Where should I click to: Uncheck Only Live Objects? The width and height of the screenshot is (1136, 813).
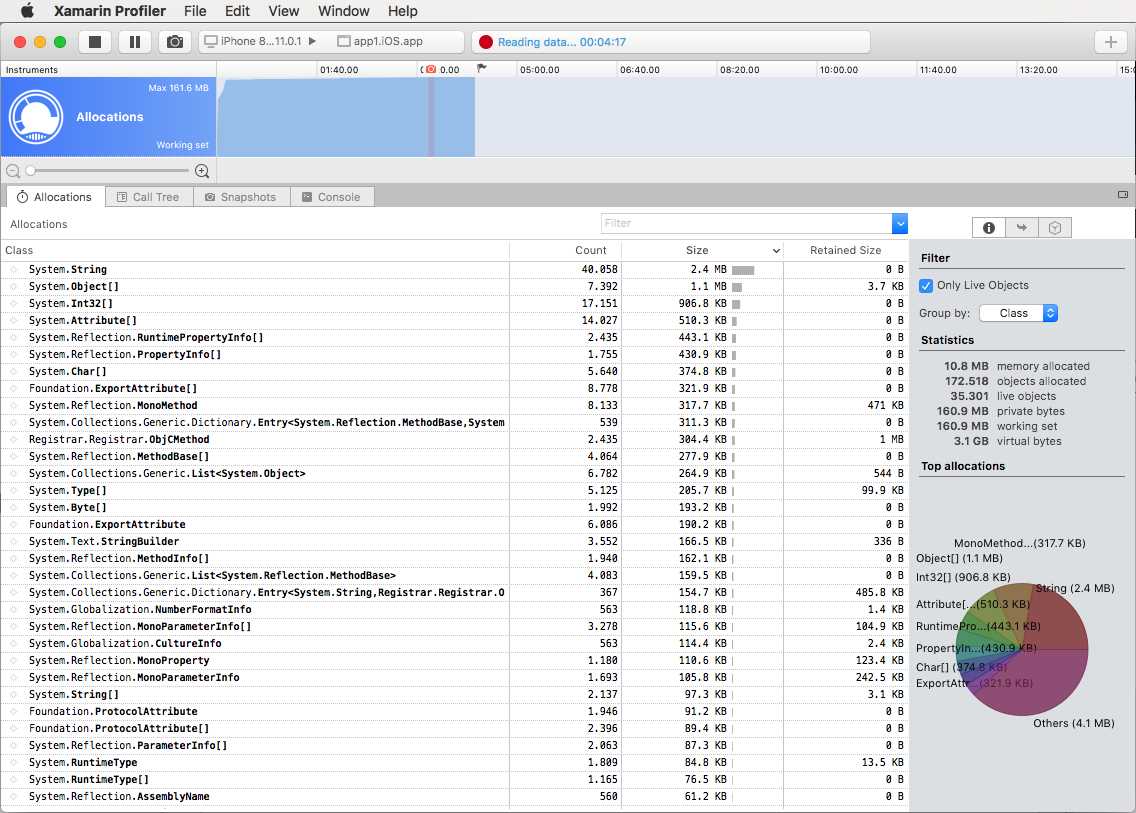point(925,285)
